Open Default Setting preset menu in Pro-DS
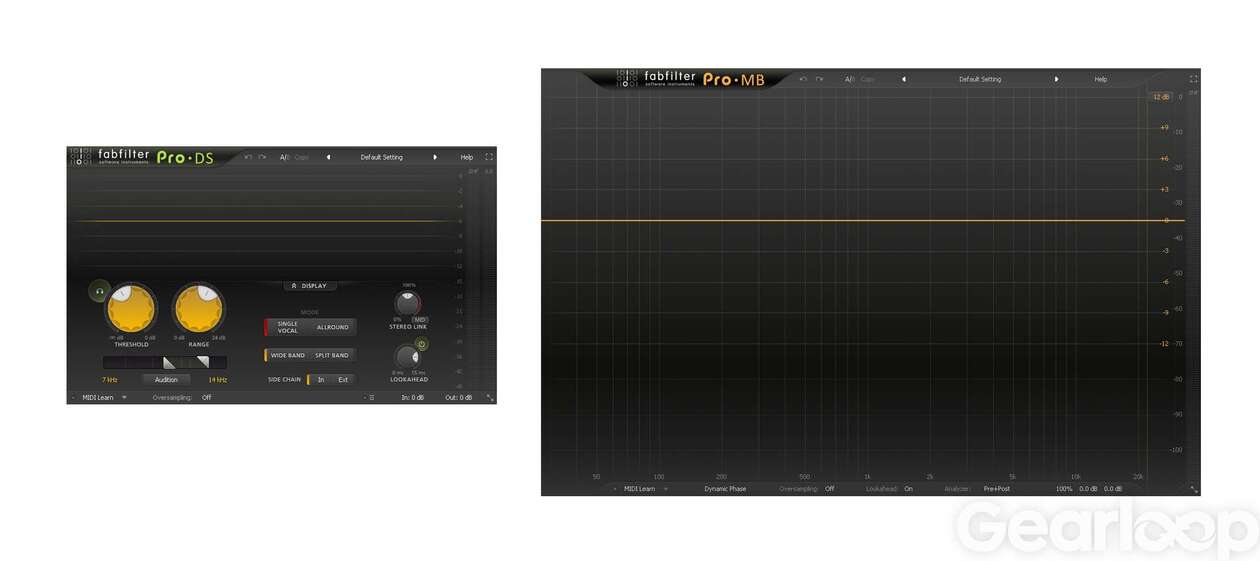Screen dimensions: 1260x561 pyautogui.click(x=381, y=157)
